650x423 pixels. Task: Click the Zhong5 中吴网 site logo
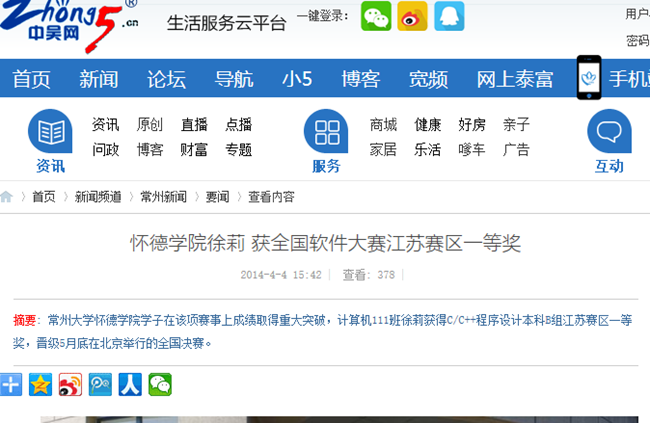click(68, 28)
